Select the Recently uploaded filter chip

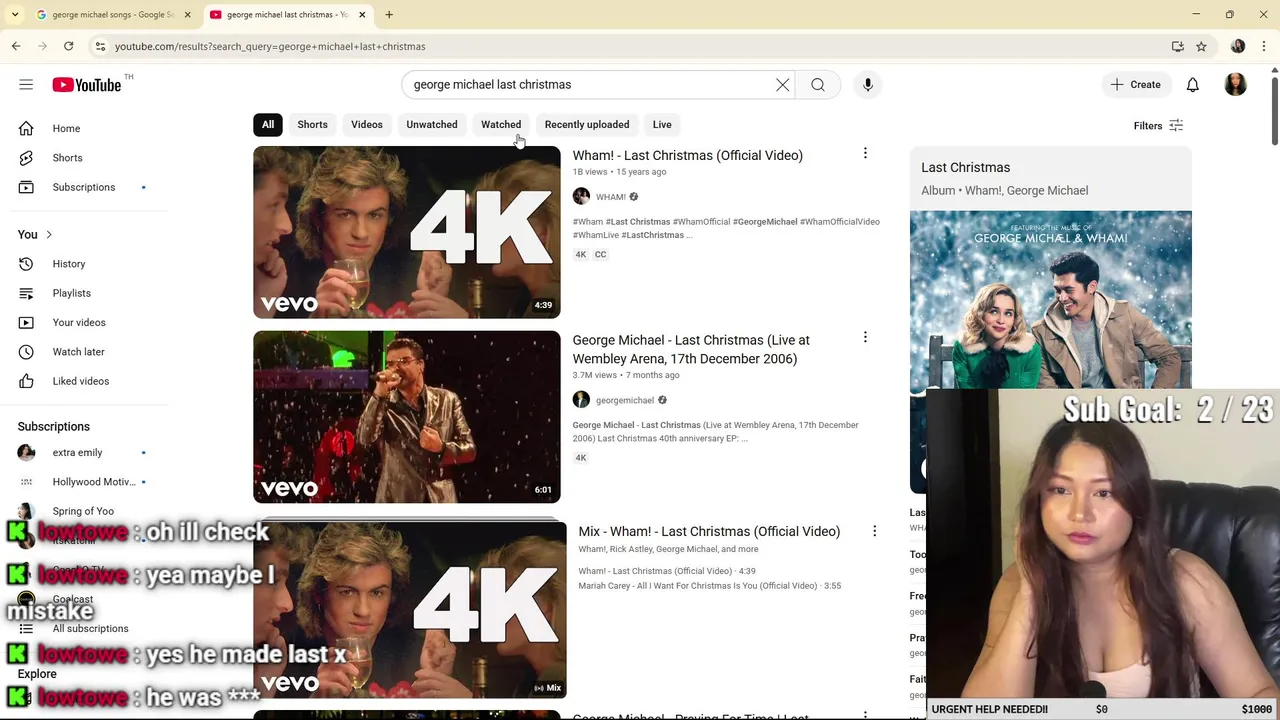[x=587, y=124]
